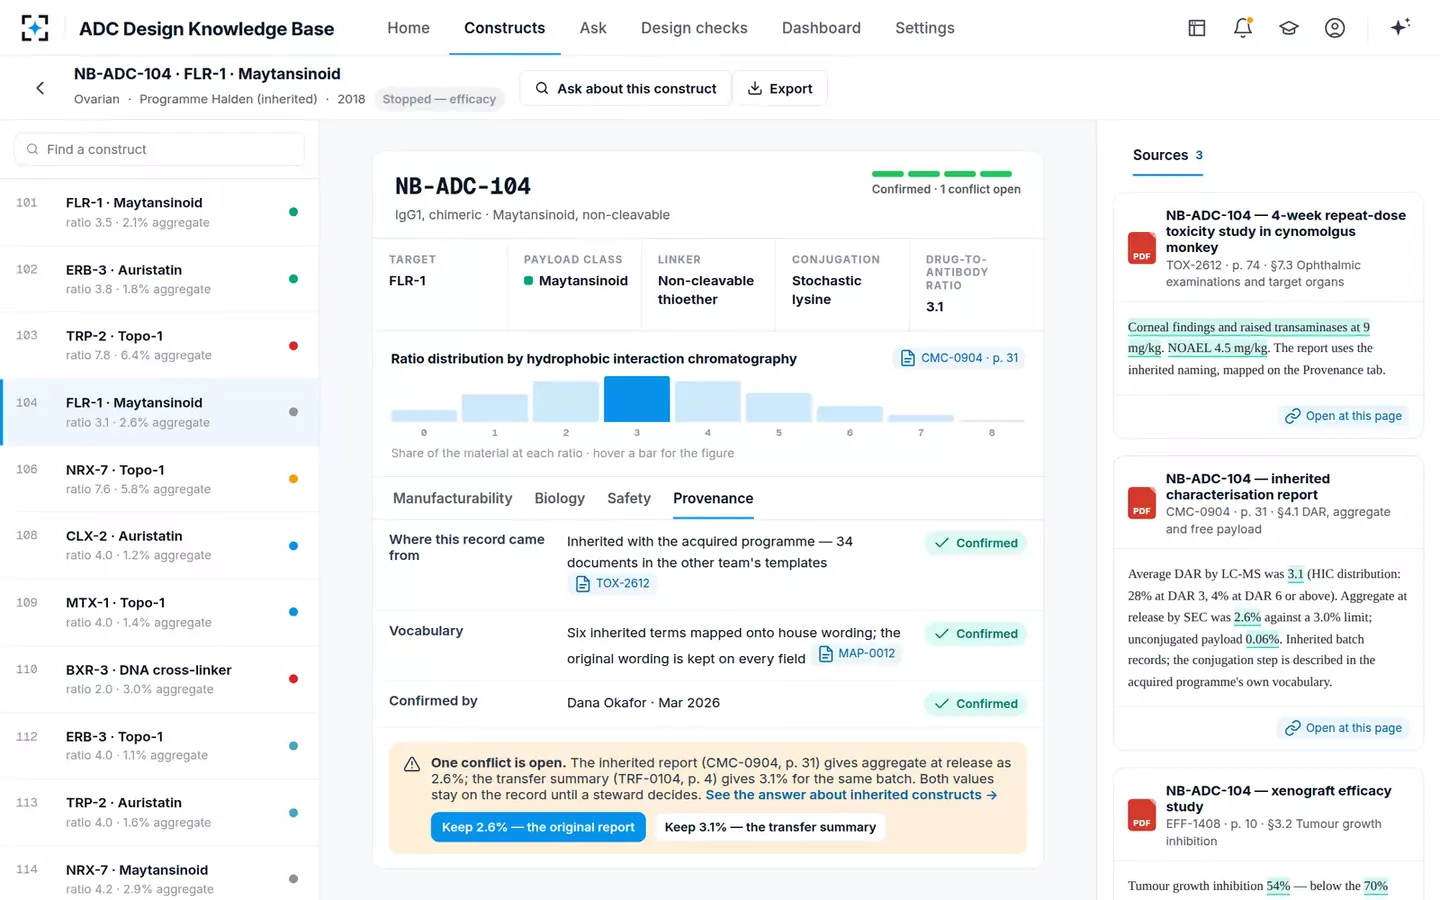1440x900 pixels.
Task: Click the sparkle assistant icon
Action: coord(1400,27)
